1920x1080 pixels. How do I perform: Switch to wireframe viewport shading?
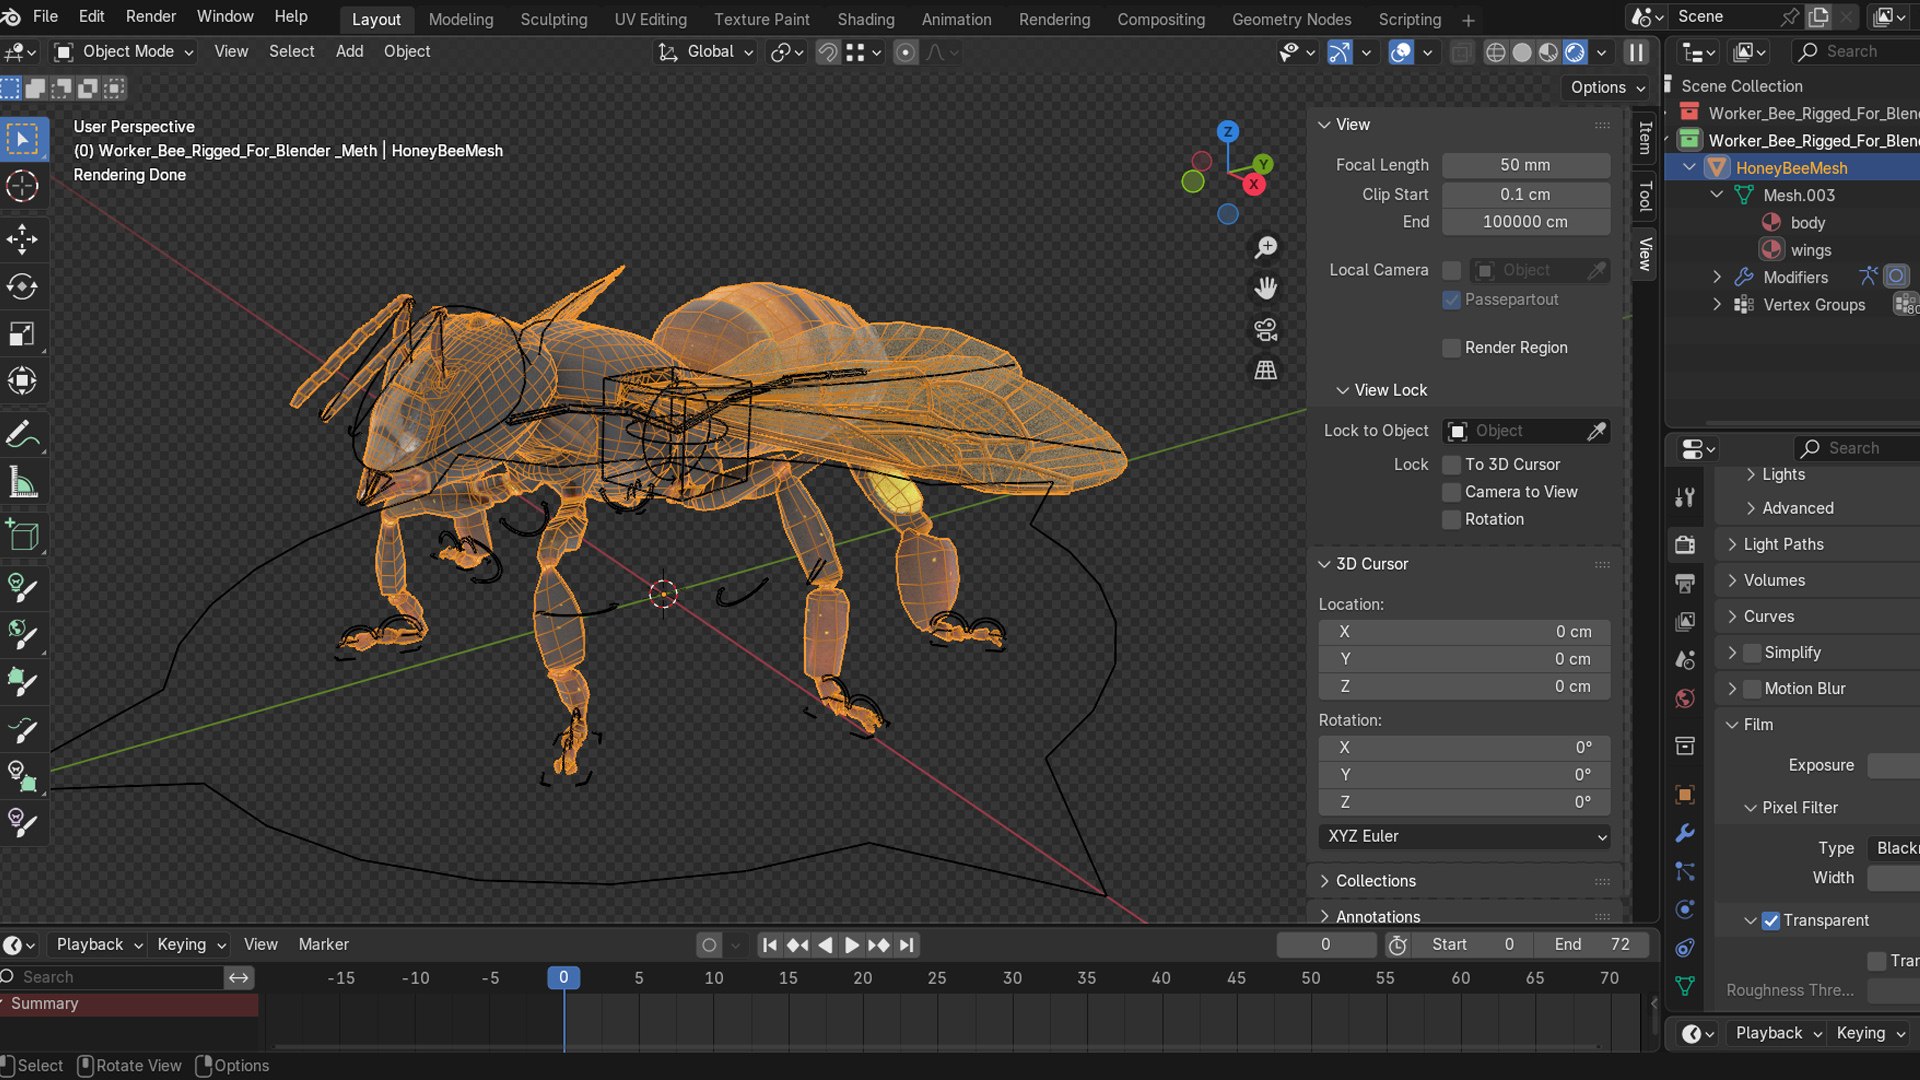tap(1495, 52)
